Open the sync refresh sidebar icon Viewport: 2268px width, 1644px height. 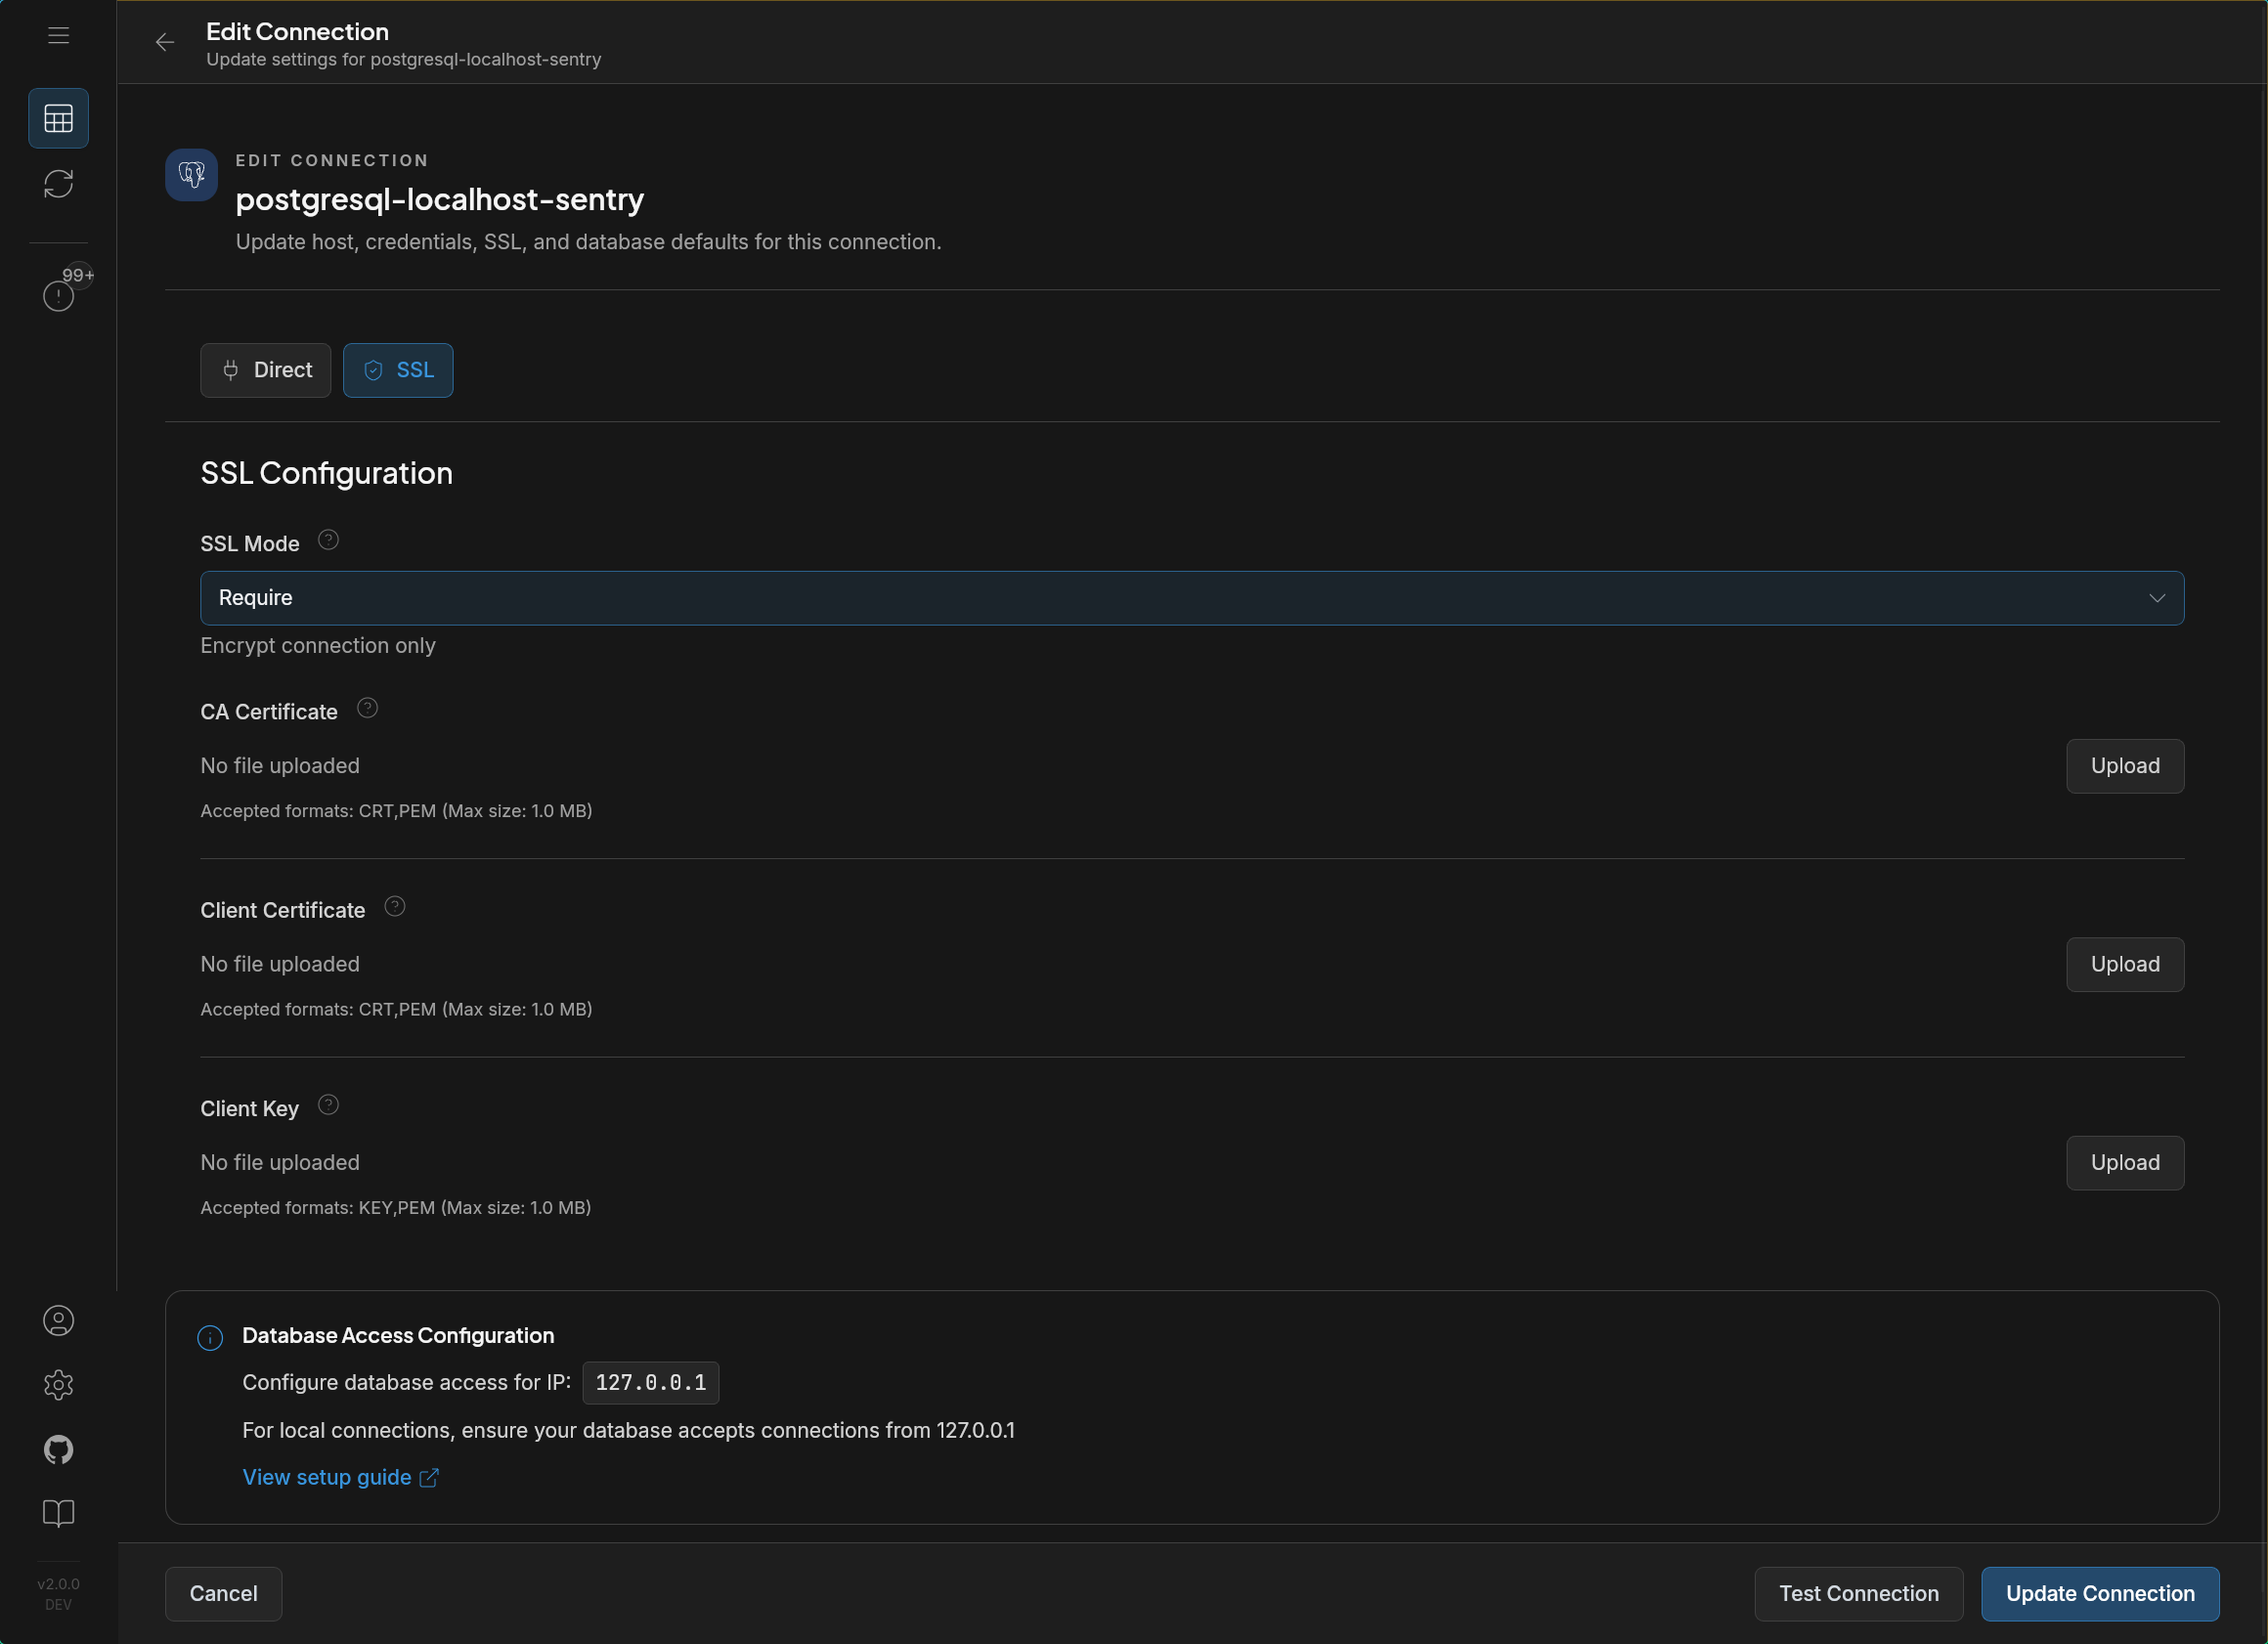coord(58,184)
